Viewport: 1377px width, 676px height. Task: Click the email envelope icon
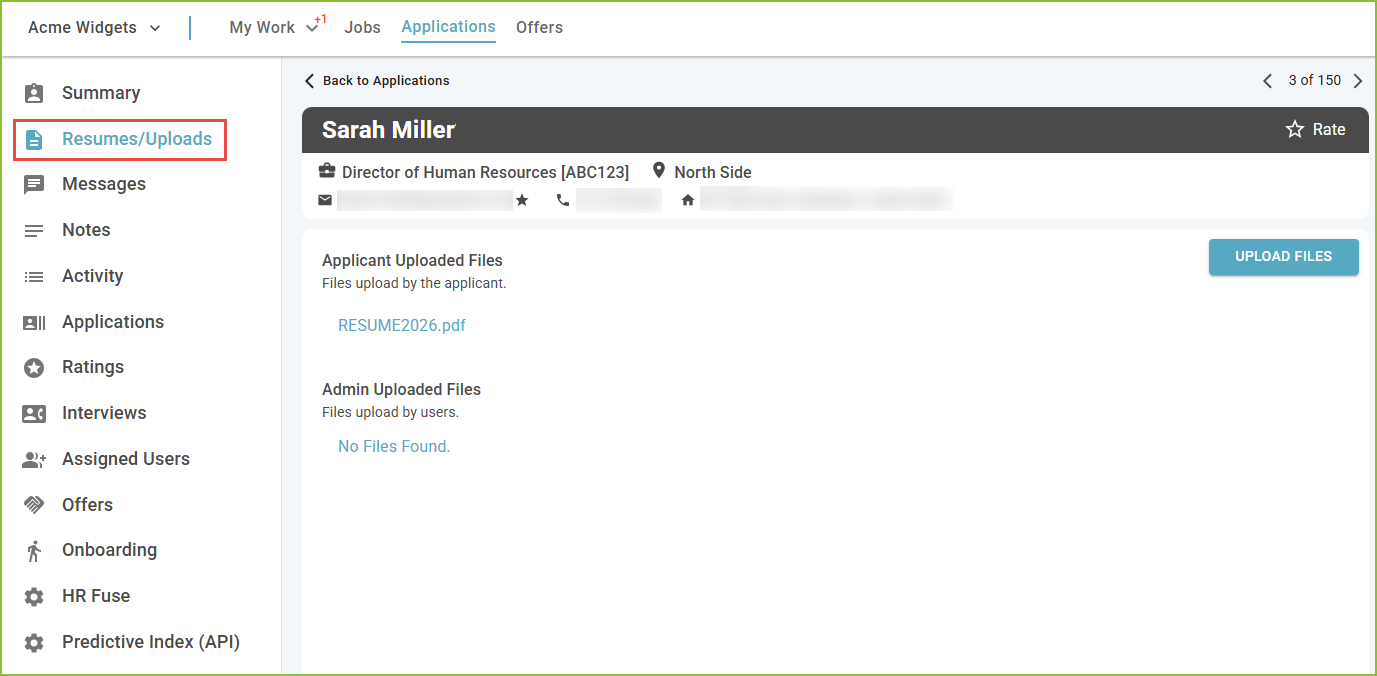pos(325,200)
